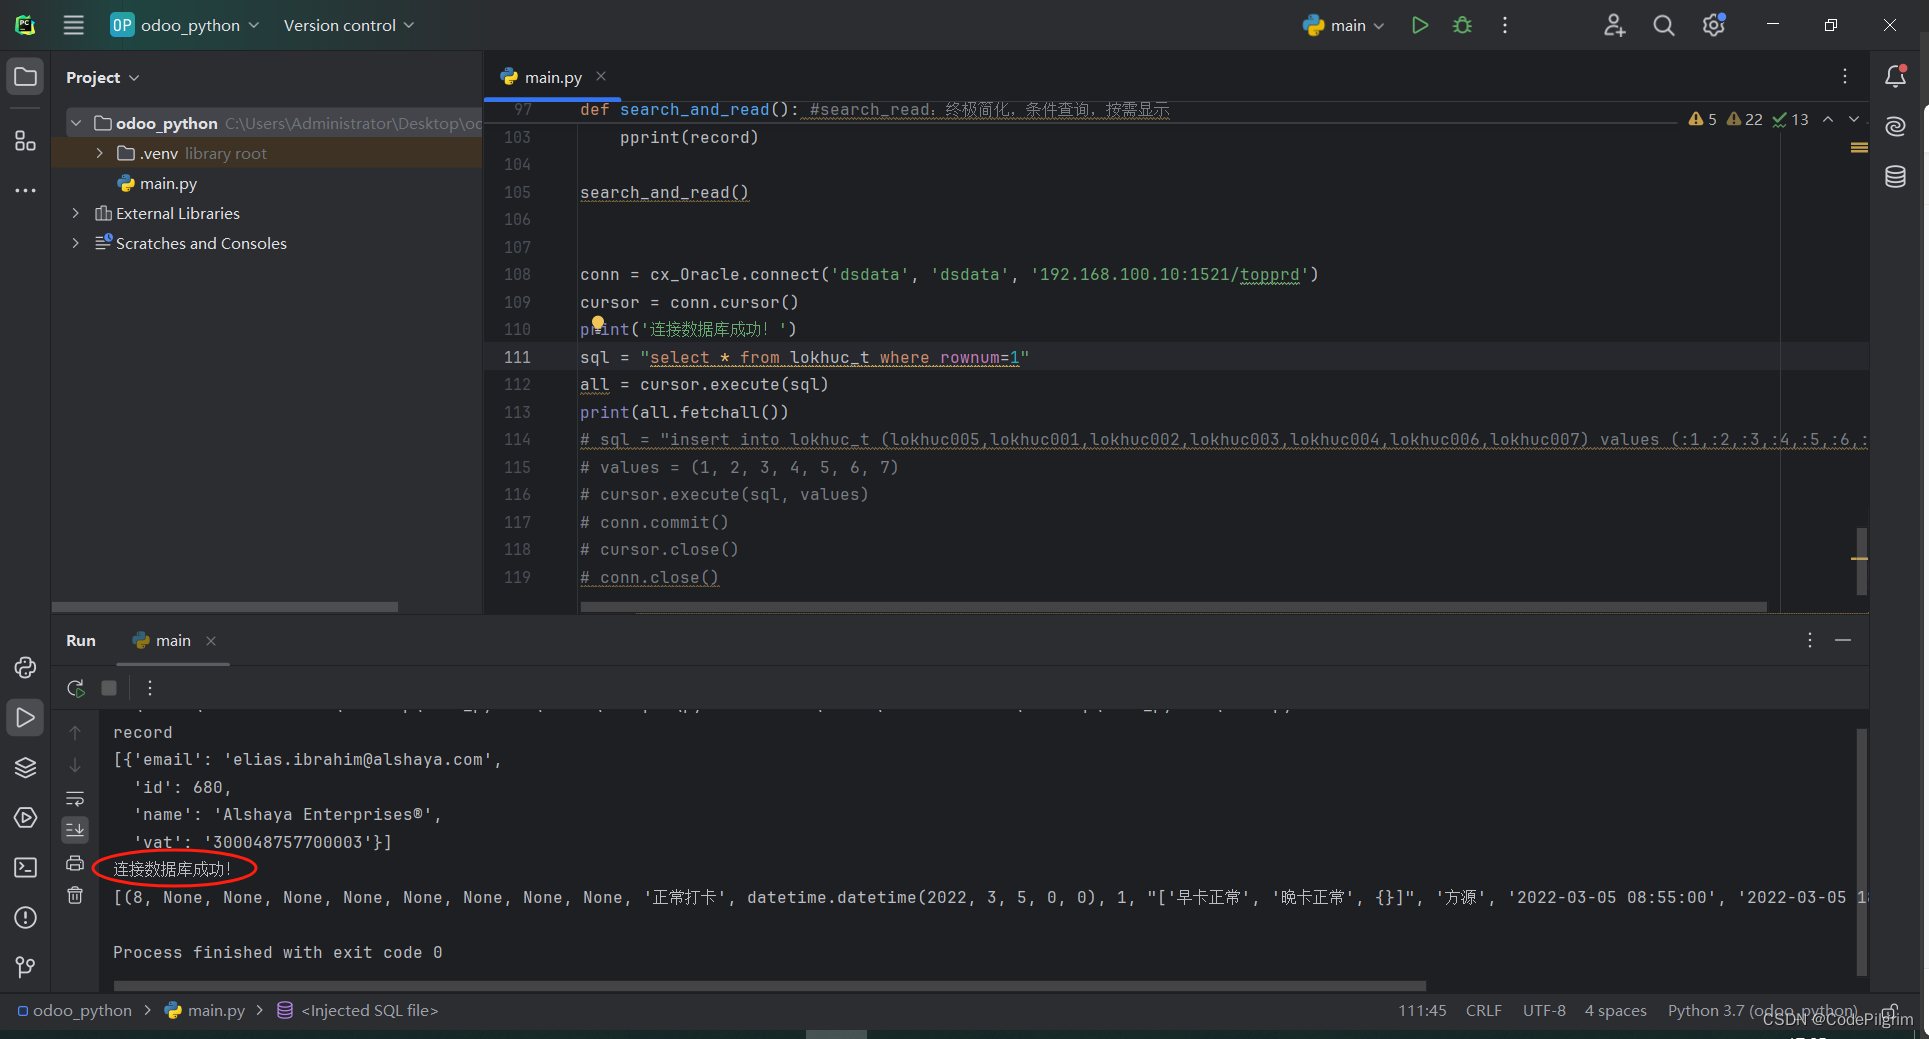Open the main hamburger menu

coord(73,25)
